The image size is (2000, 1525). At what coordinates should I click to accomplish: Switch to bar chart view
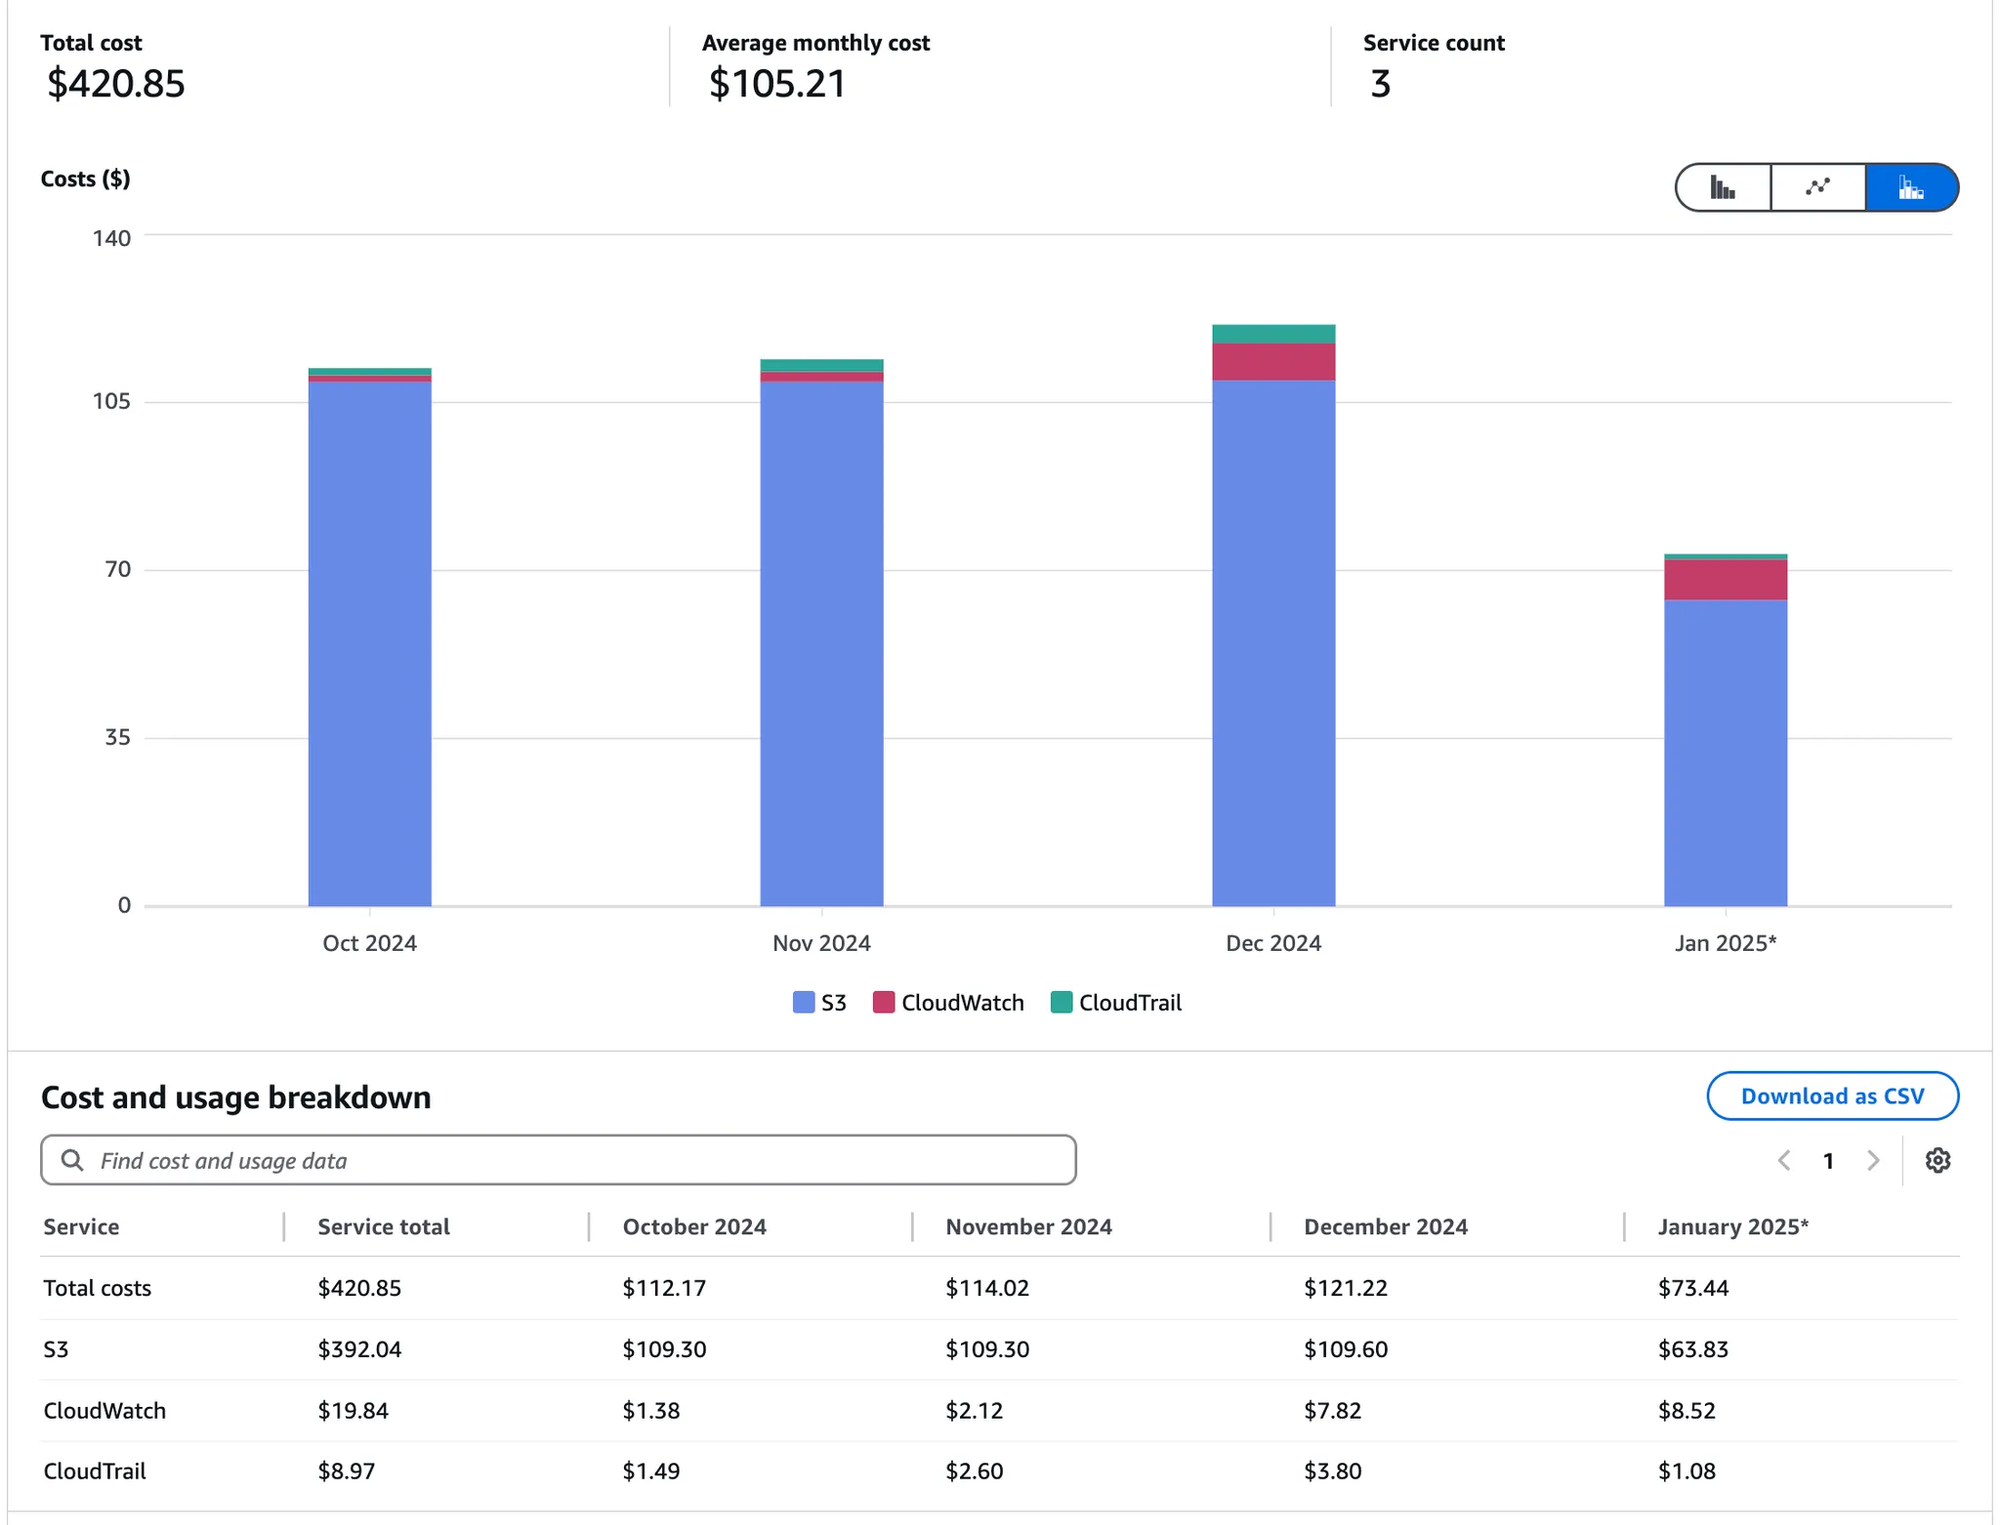(1722, 187)
